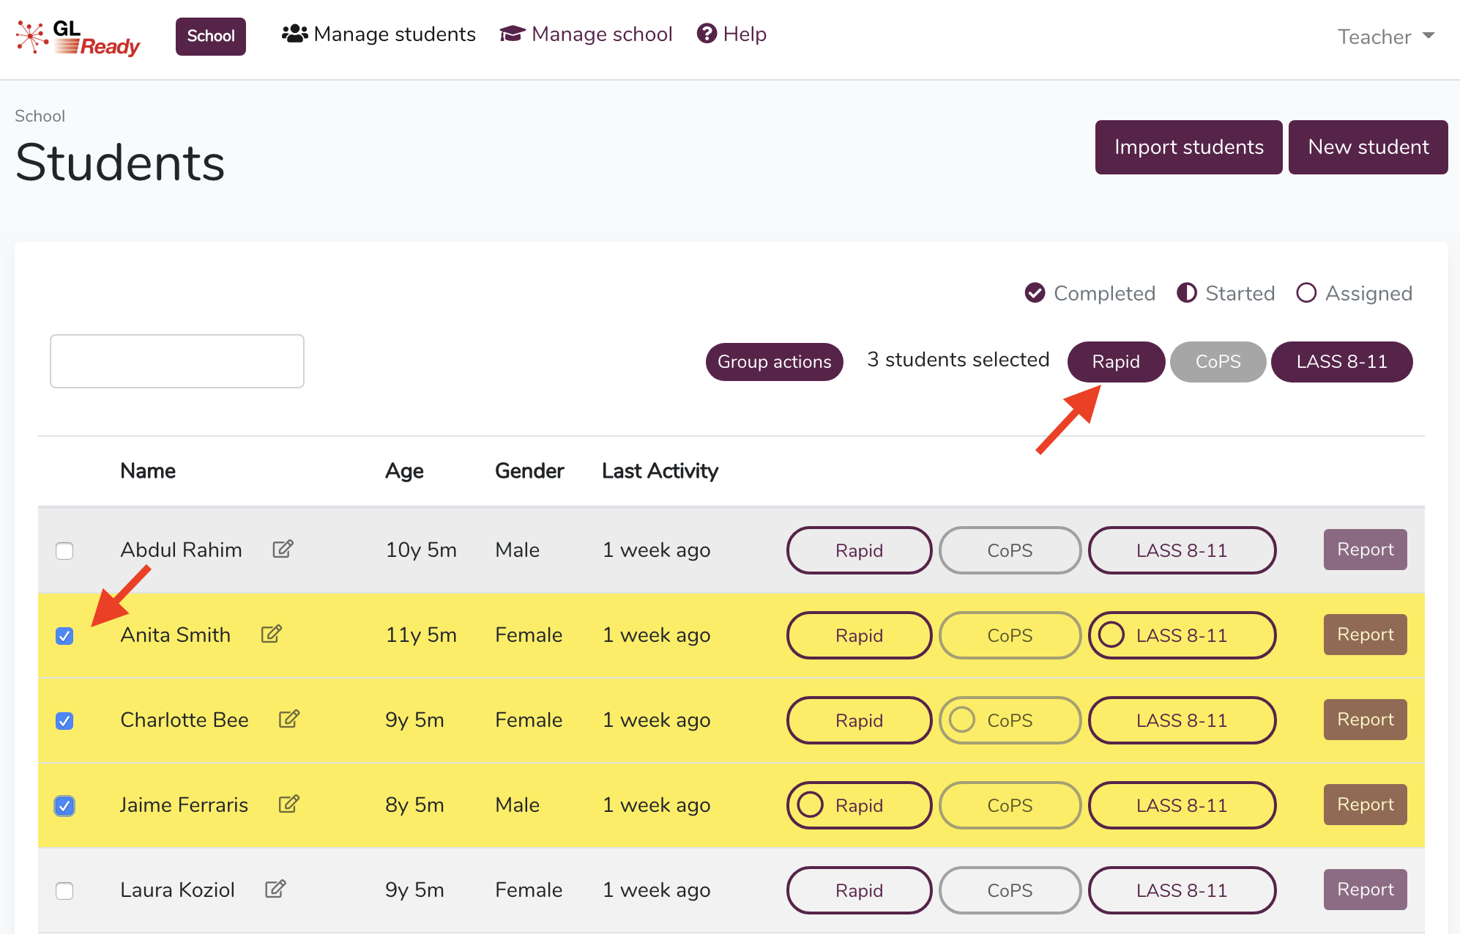1460x934 pixels.
Task: Click the Manage school graduation cap icon
Action: tap(512, 33)
